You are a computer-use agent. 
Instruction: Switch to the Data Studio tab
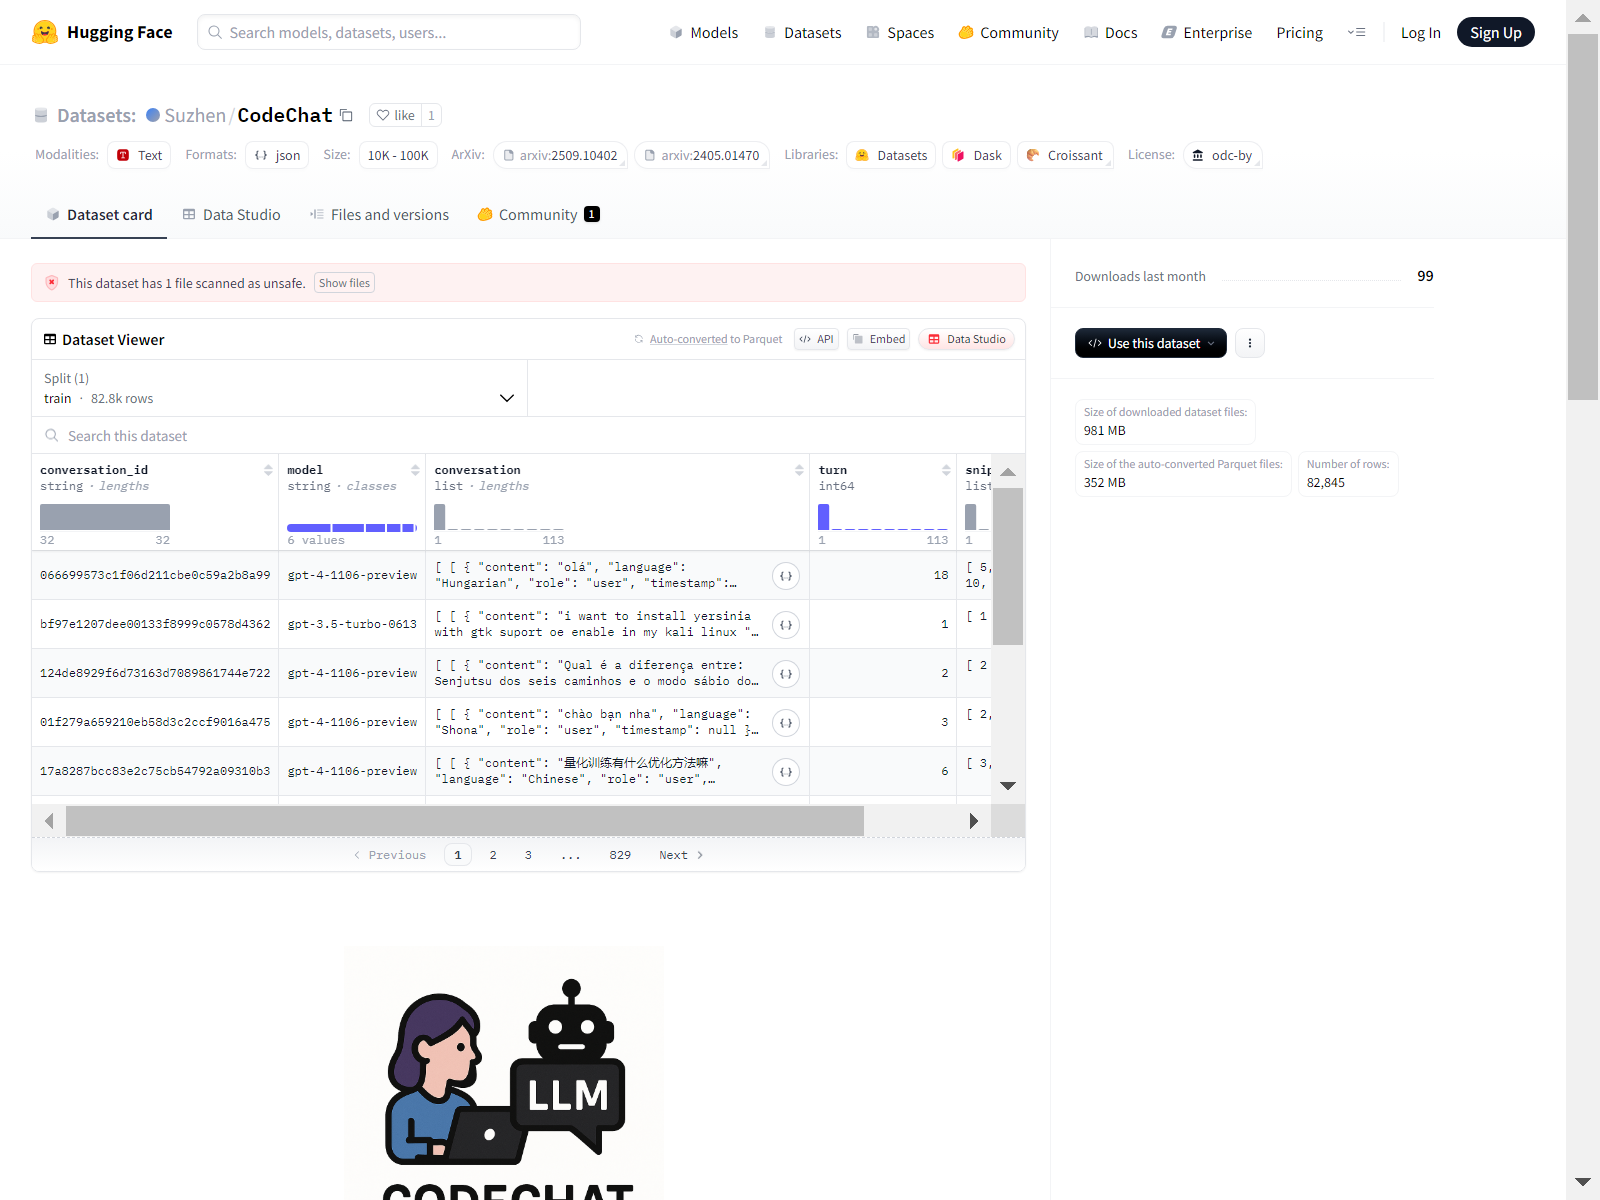231,215
